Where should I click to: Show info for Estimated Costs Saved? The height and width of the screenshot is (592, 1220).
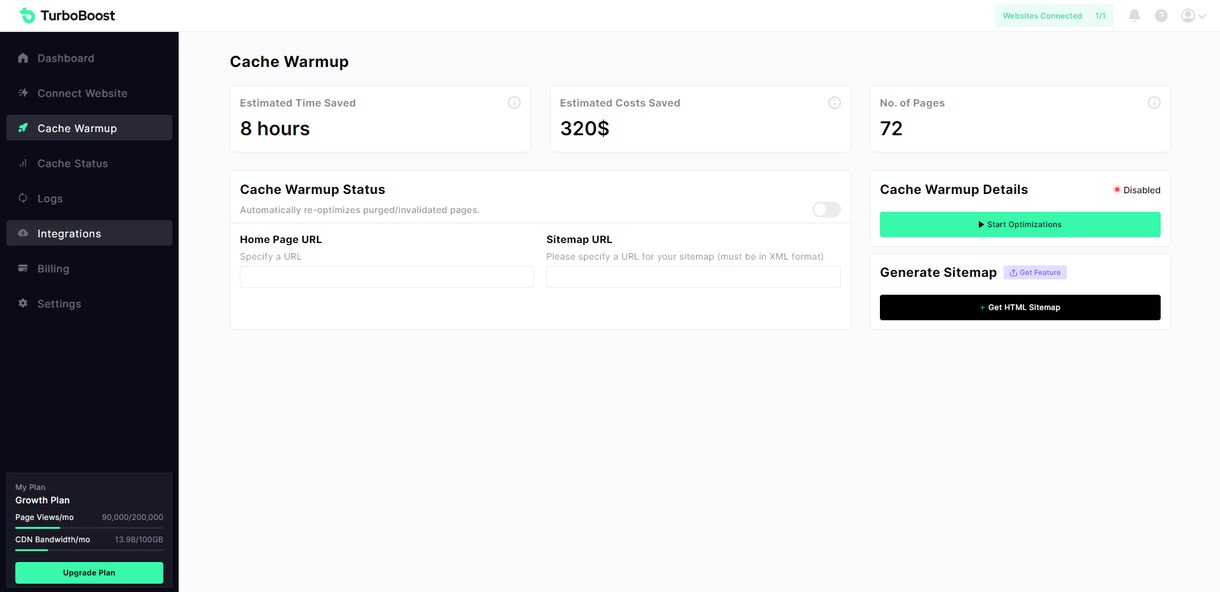[x=834, y=103]
